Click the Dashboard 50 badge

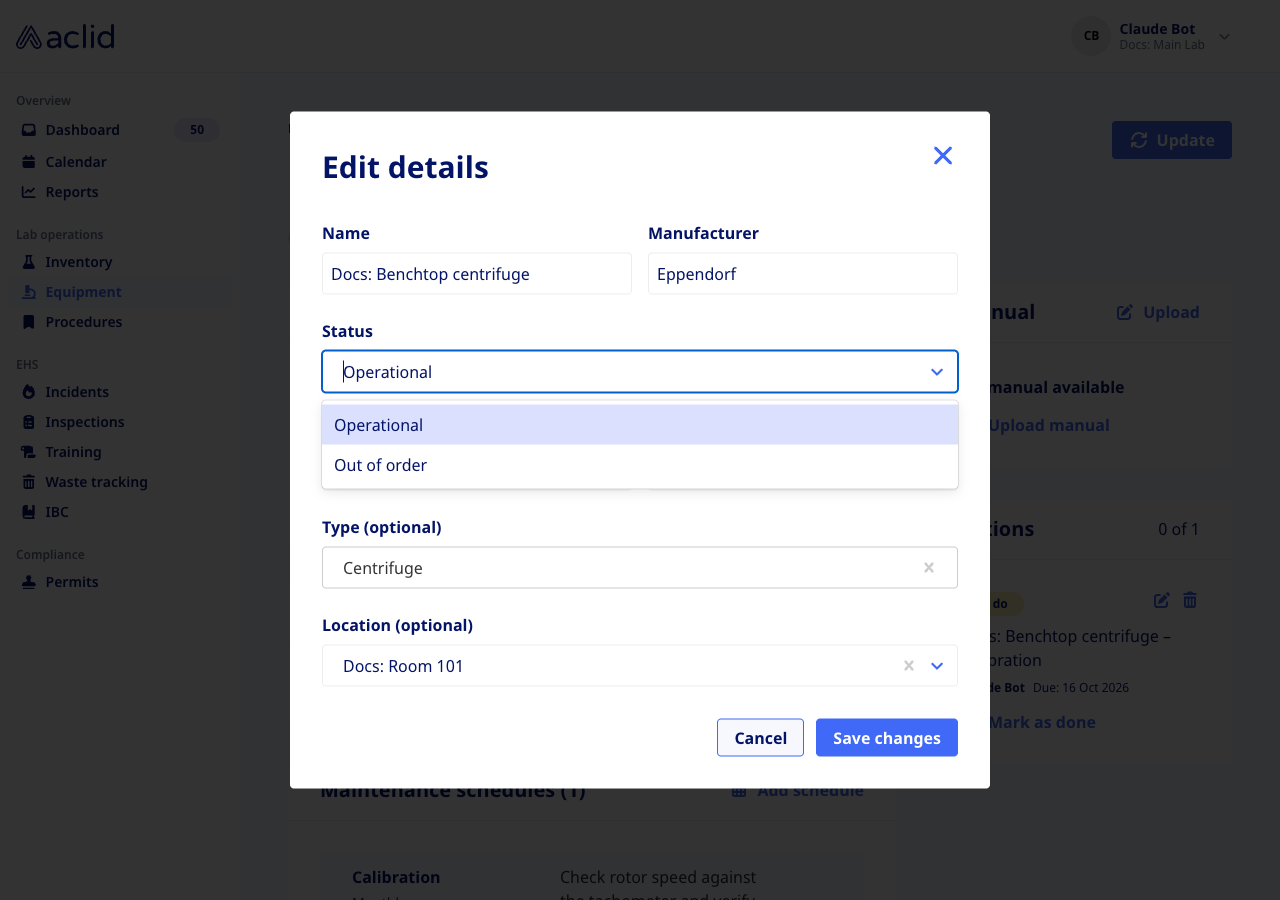tap(197, 130)
